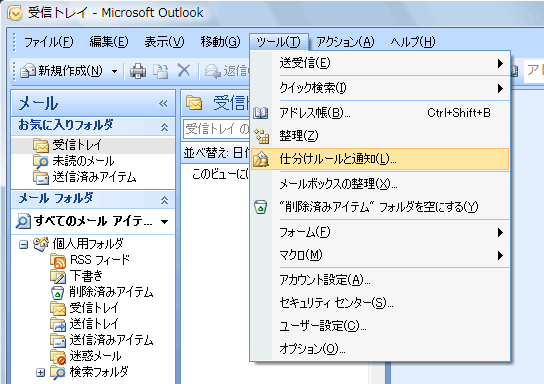Click the メール pane title

click(x=38, y=103)
